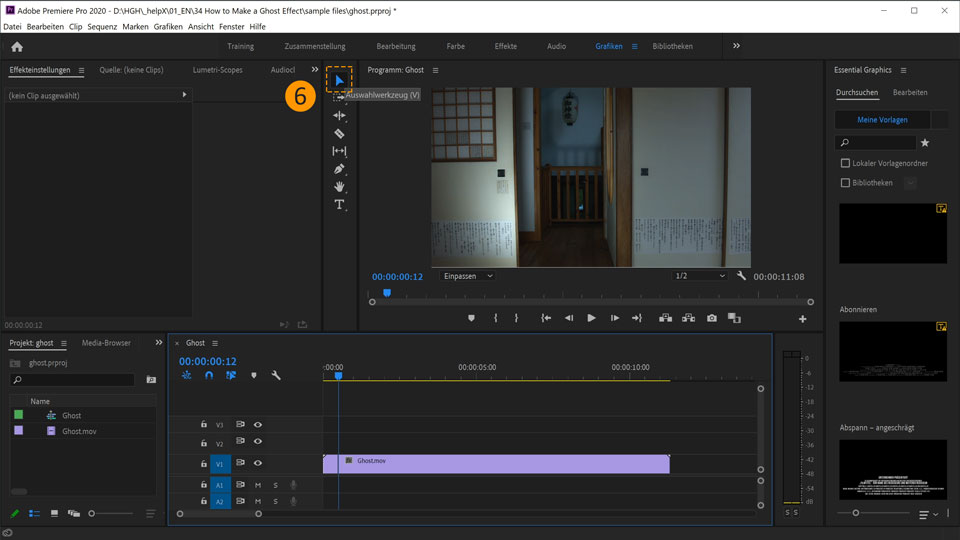This screenshot has width=960, height=540.
Task: Mute audio track A1
Action: pyautogui.click(x=257, y=485)
